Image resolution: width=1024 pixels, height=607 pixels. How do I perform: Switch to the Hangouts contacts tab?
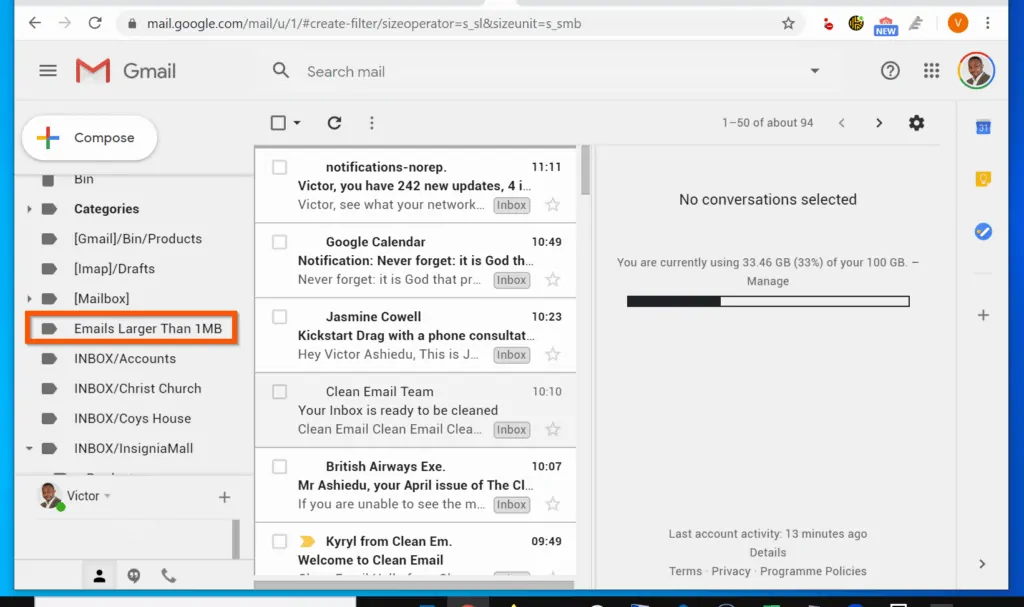click(x=98, y=575)
